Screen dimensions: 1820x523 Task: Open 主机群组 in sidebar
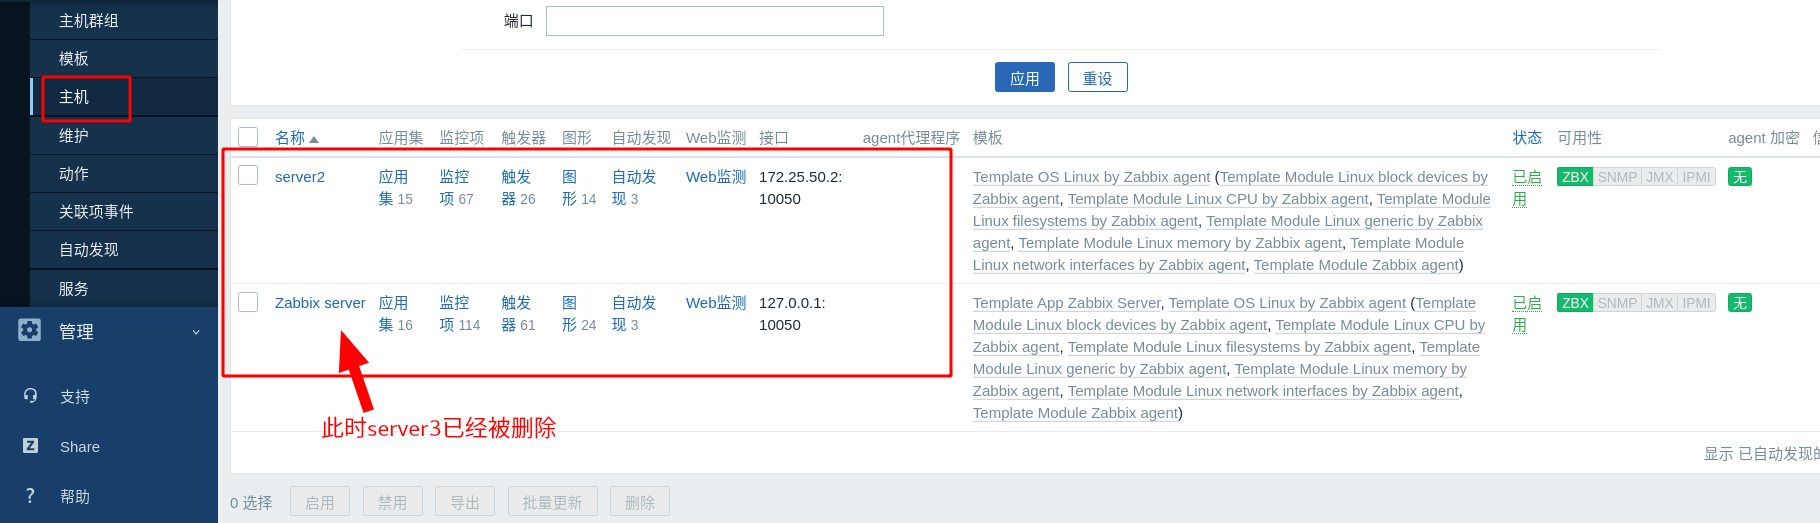pos(124,20)
